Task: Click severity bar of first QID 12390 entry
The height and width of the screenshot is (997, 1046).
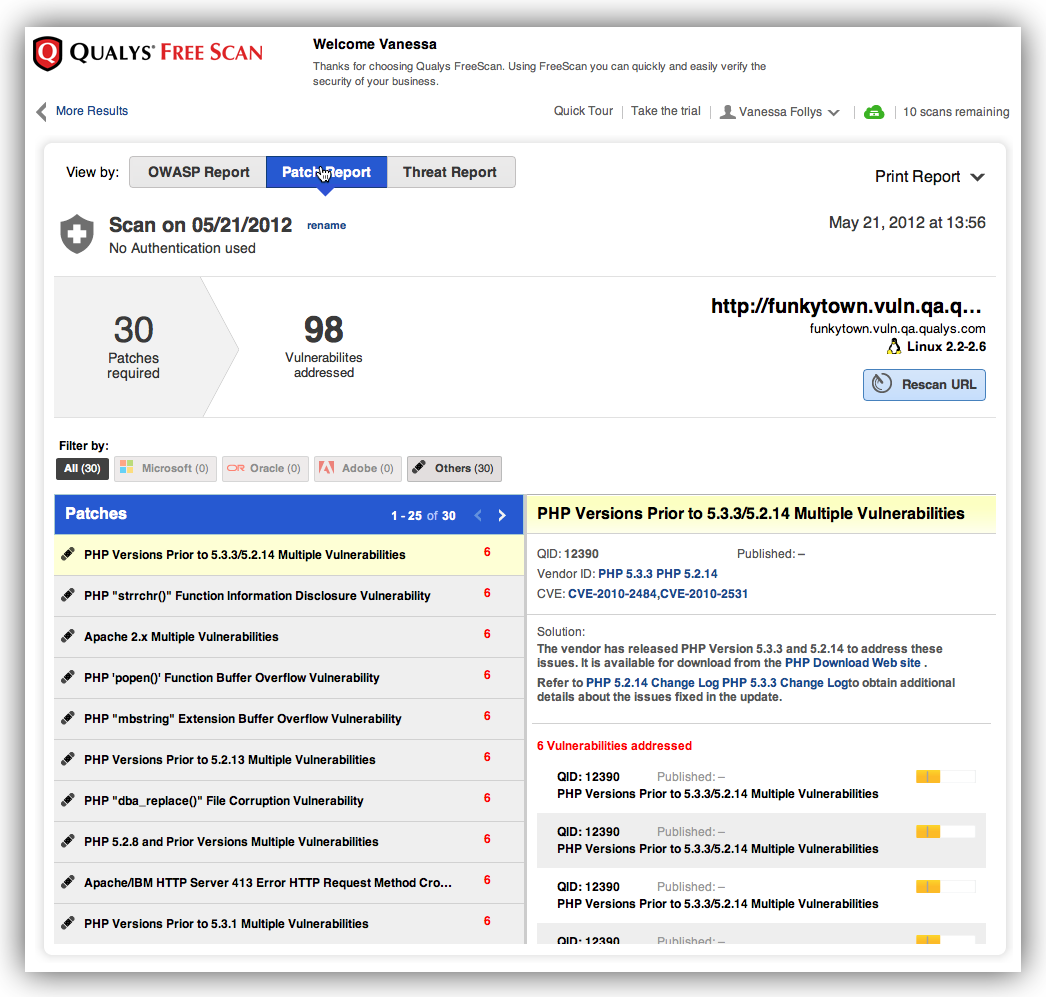Action: tap(945, 776)
